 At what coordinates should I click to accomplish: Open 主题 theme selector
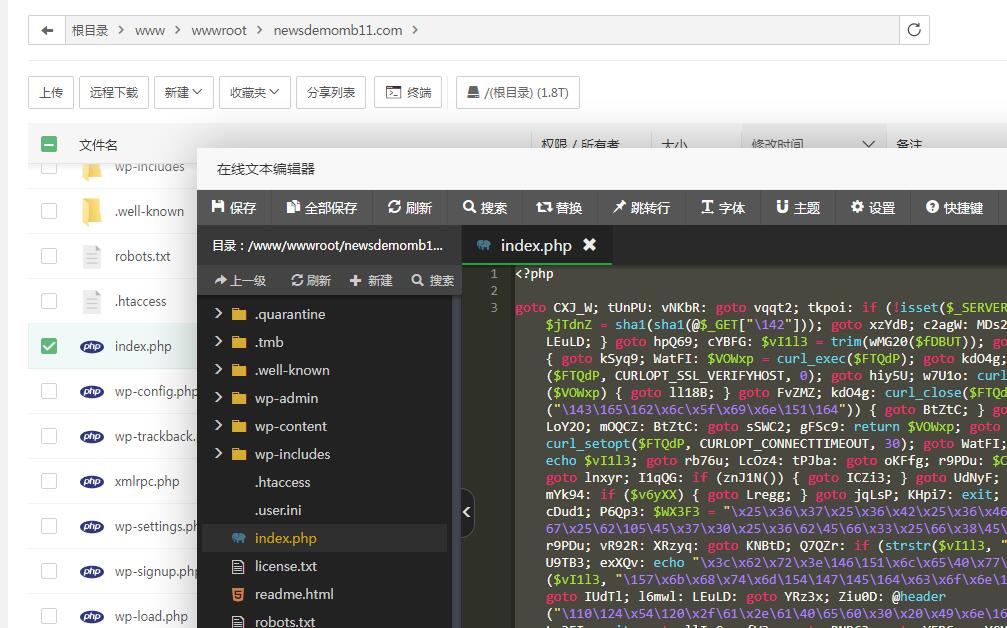pos(798,207)
